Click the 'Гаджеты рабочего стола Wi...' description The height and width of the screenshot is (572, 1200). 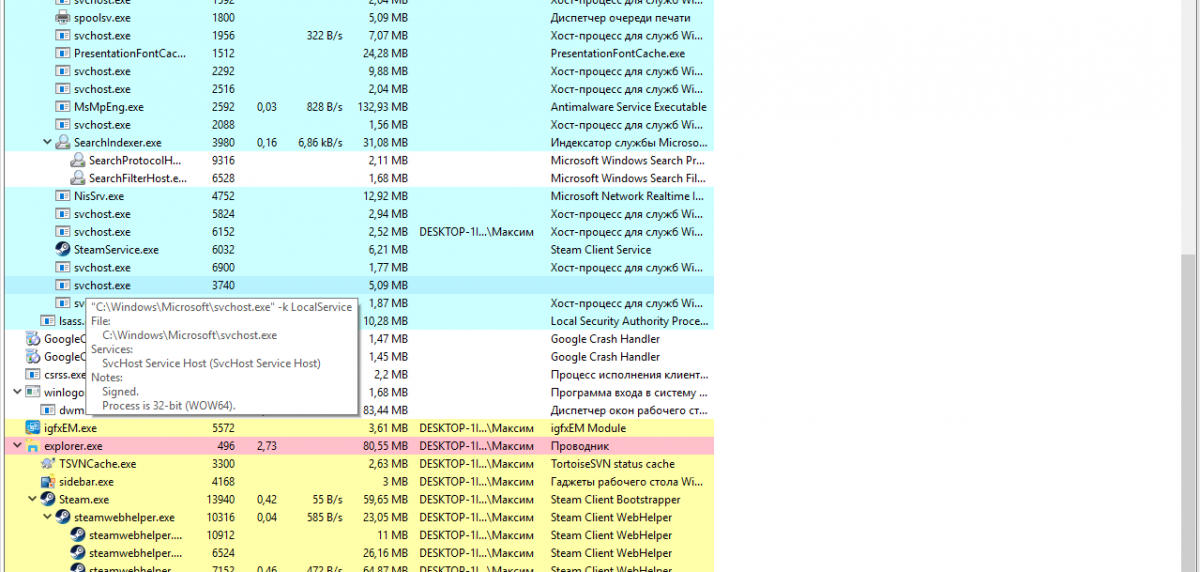click(628, 482)
